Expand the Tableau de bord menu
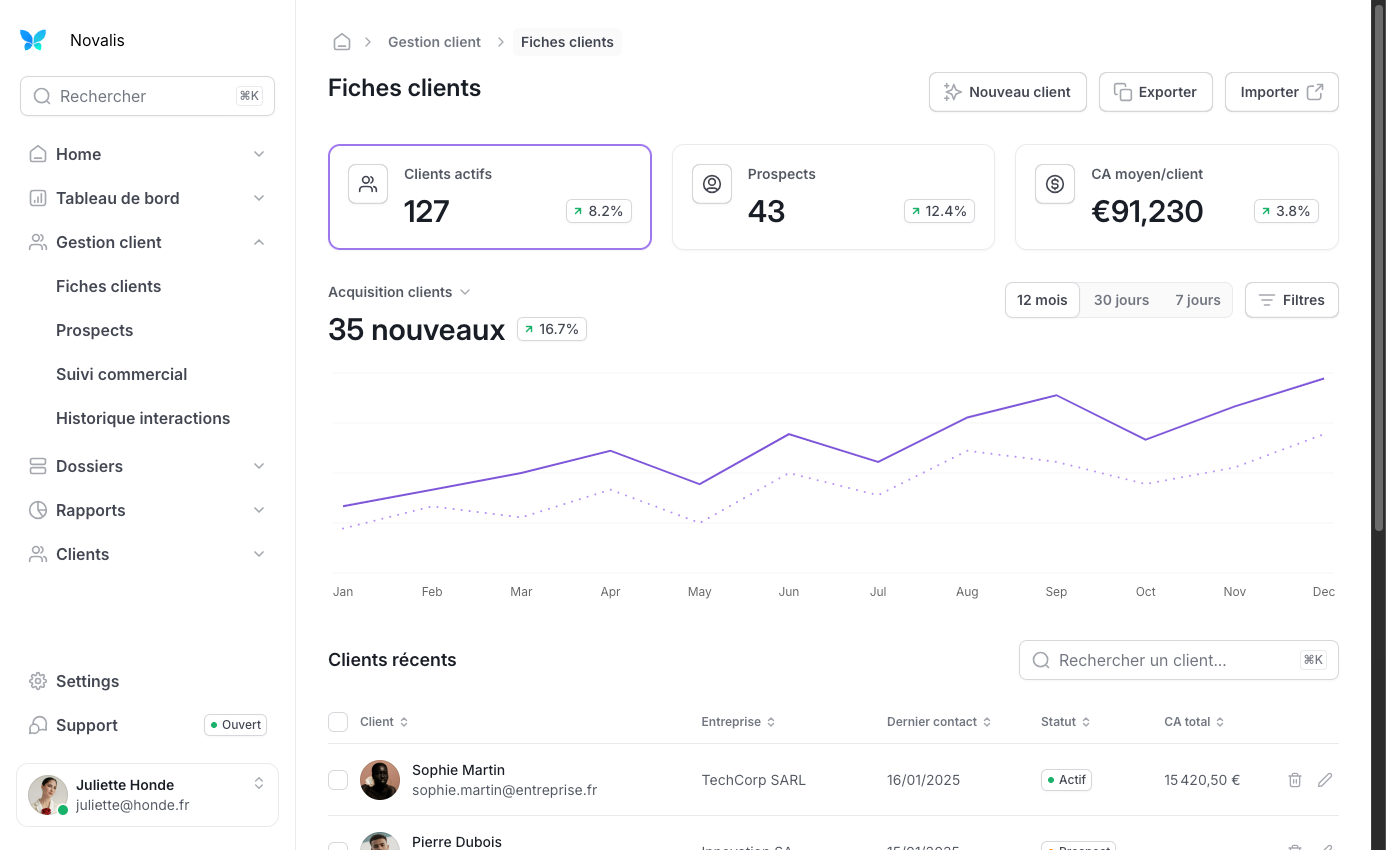Viewport: 1386px width, 850px height. pos(259,198)
